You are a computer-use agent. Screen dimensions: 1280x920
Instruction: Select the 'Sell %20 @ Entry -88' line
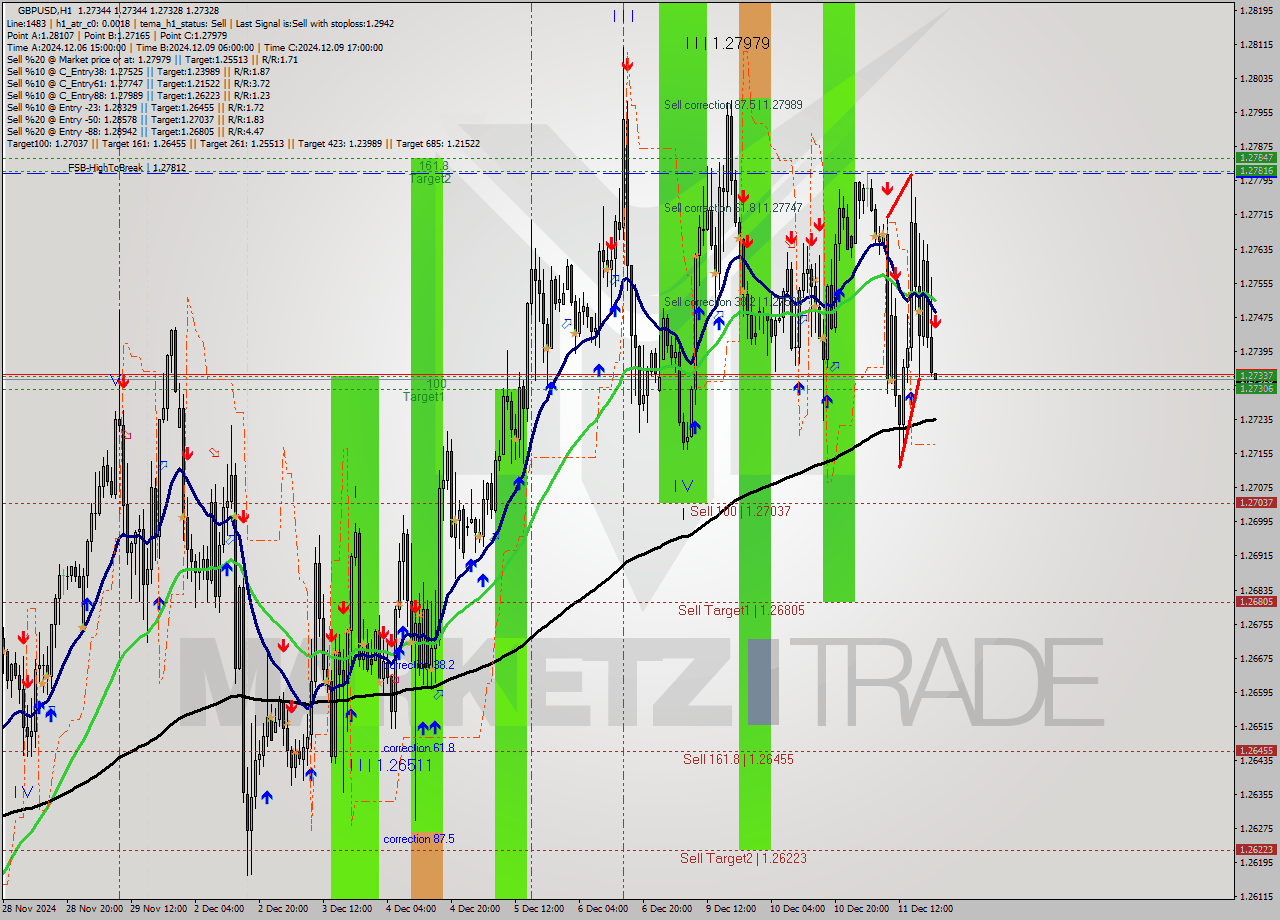[135, 131]
